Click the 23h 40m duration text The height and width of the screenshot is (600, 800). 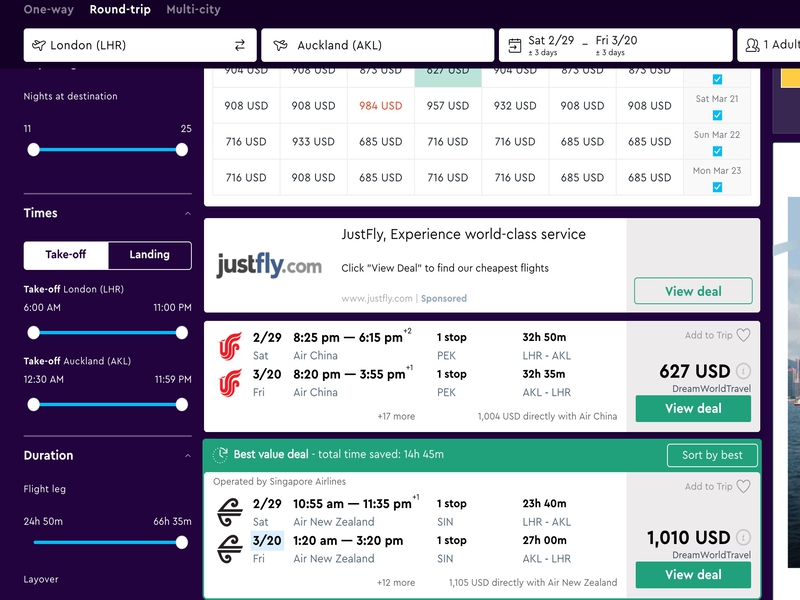[x=544, y=504]
